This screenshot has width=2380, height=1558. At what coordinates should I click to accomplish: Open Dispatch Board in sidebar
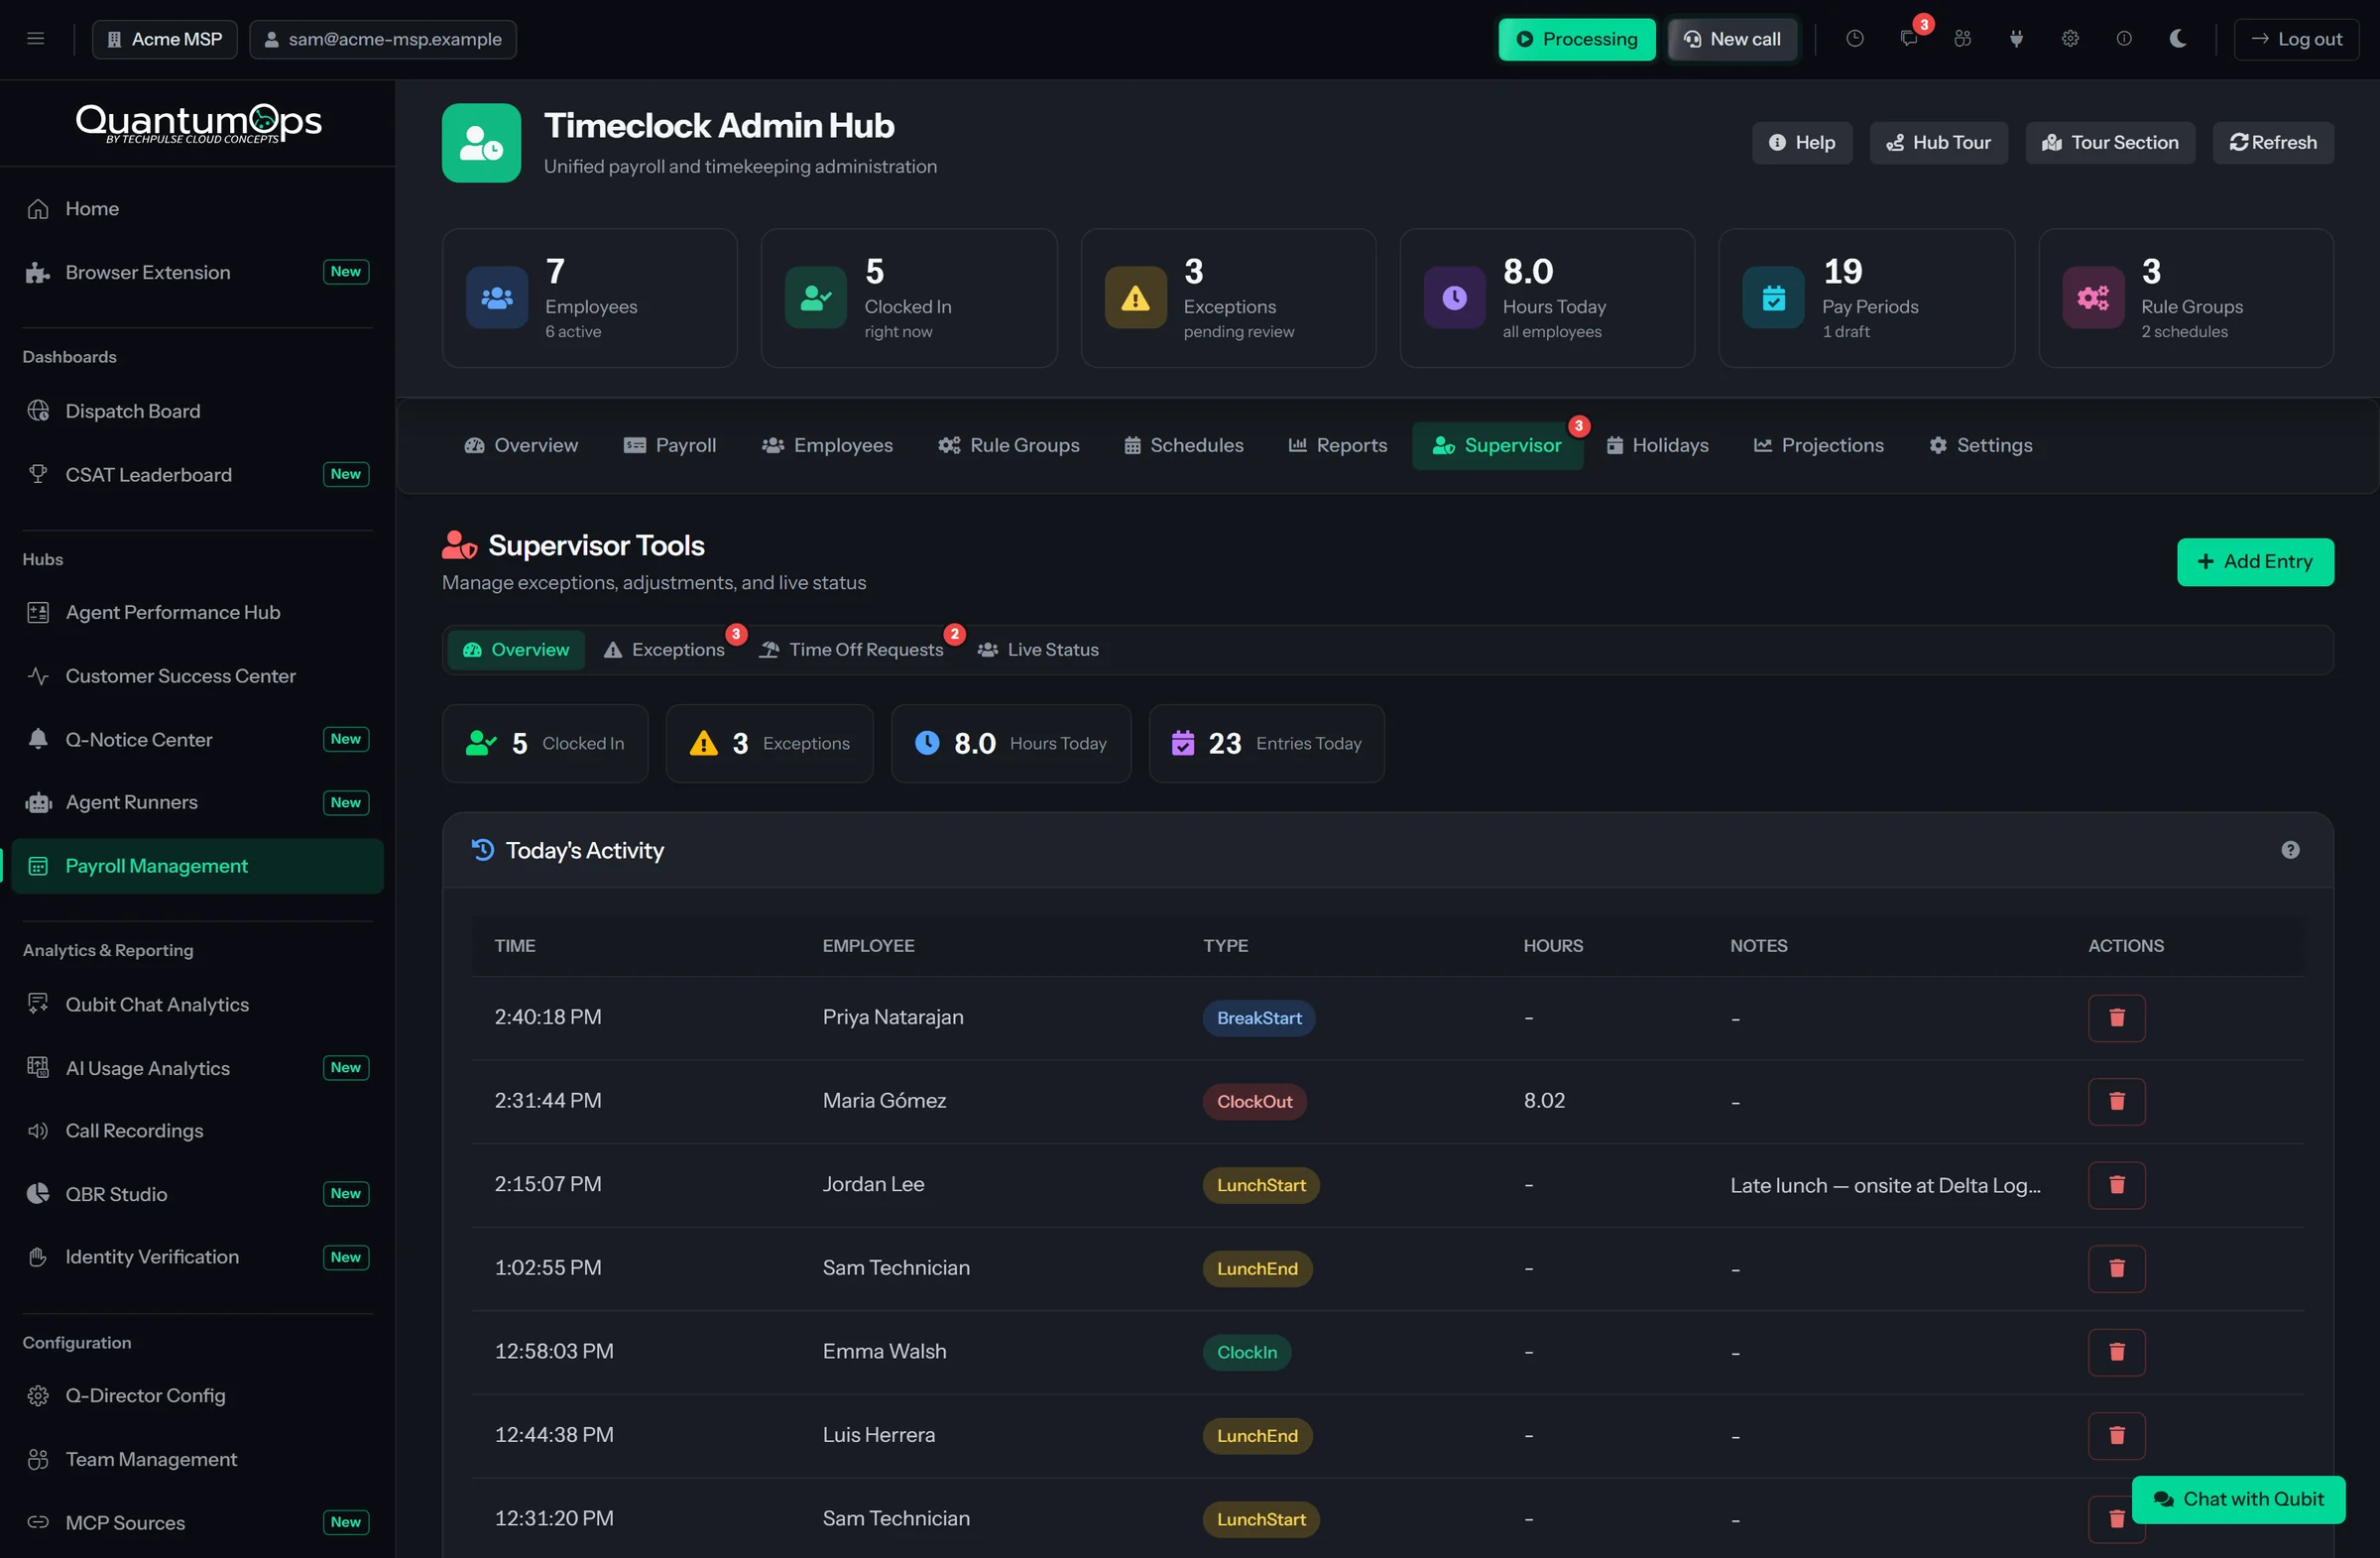coord(197,411)
